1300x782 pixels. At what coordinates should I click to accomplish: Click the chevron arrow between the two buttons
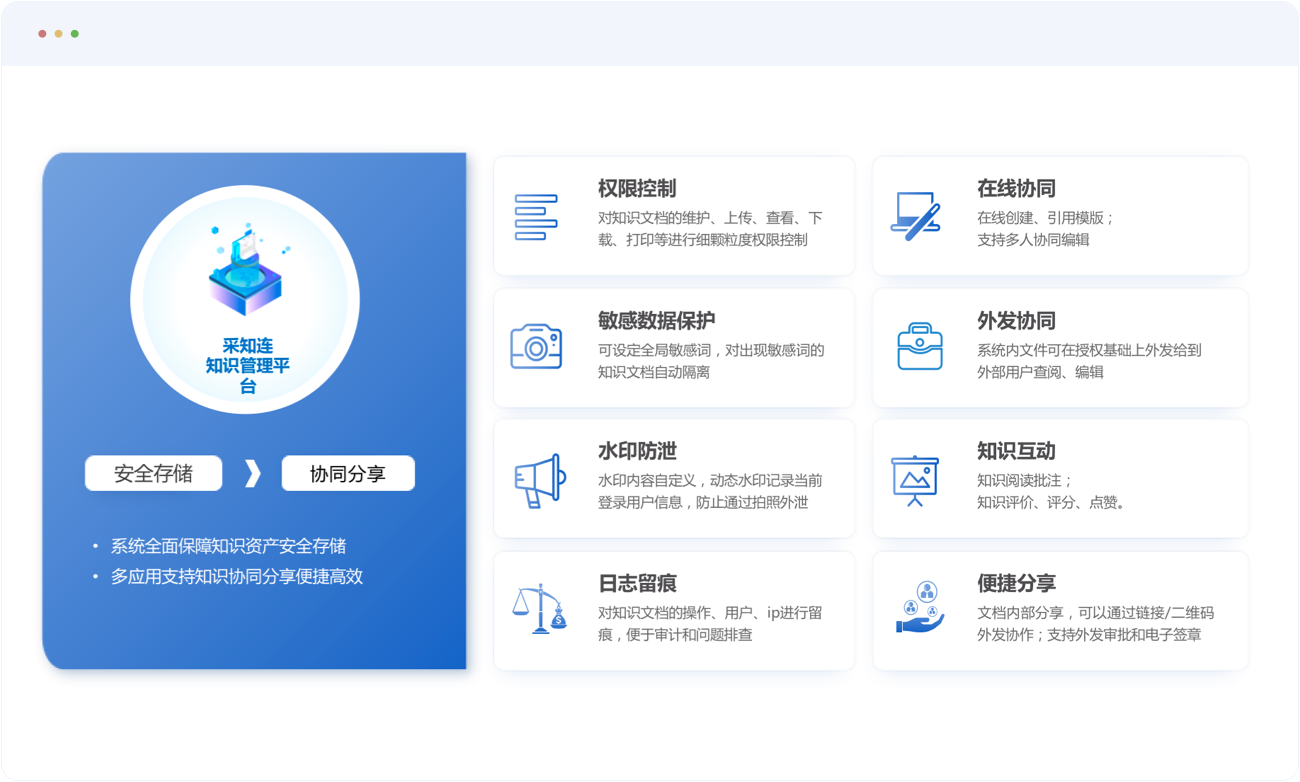pos(252,473)
